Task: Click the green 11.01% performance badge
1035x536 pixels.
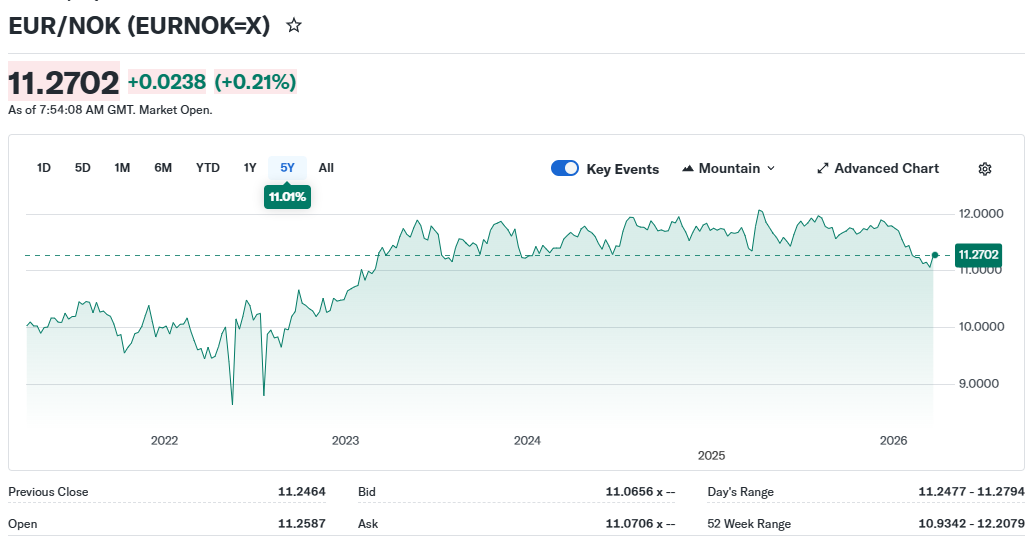Action: click(287, 197)
